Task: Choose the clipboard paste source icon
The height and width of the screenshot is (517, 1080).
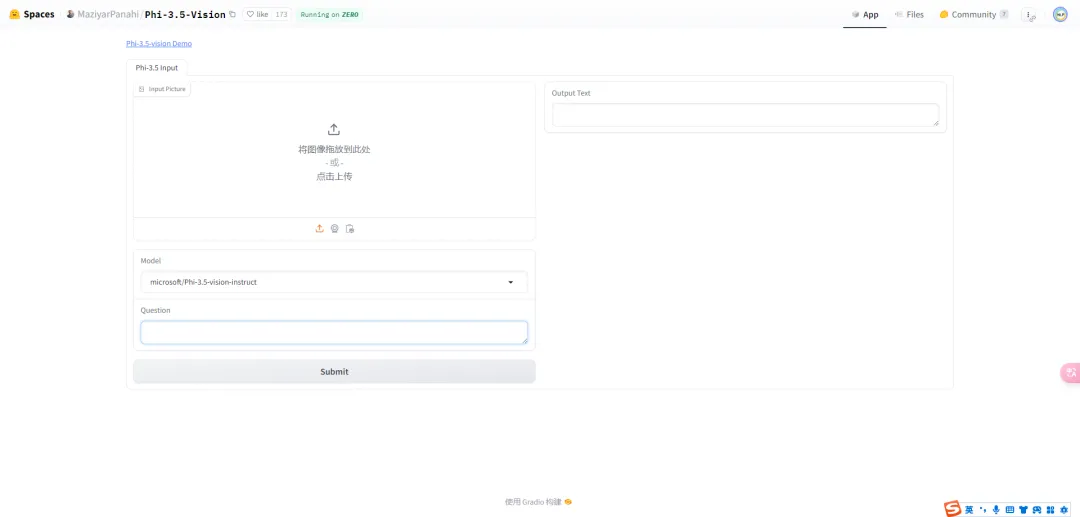Action: point(350,229)
